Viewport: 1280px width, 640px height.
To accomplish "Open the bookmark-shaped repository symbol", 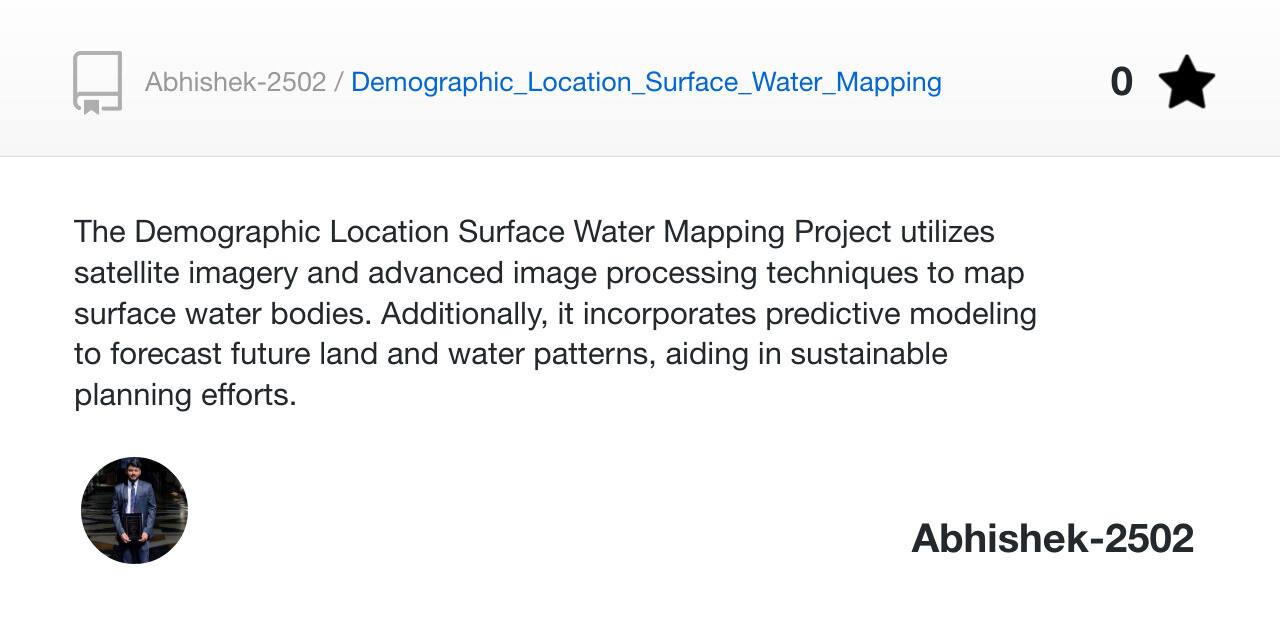I will point(97,81).
